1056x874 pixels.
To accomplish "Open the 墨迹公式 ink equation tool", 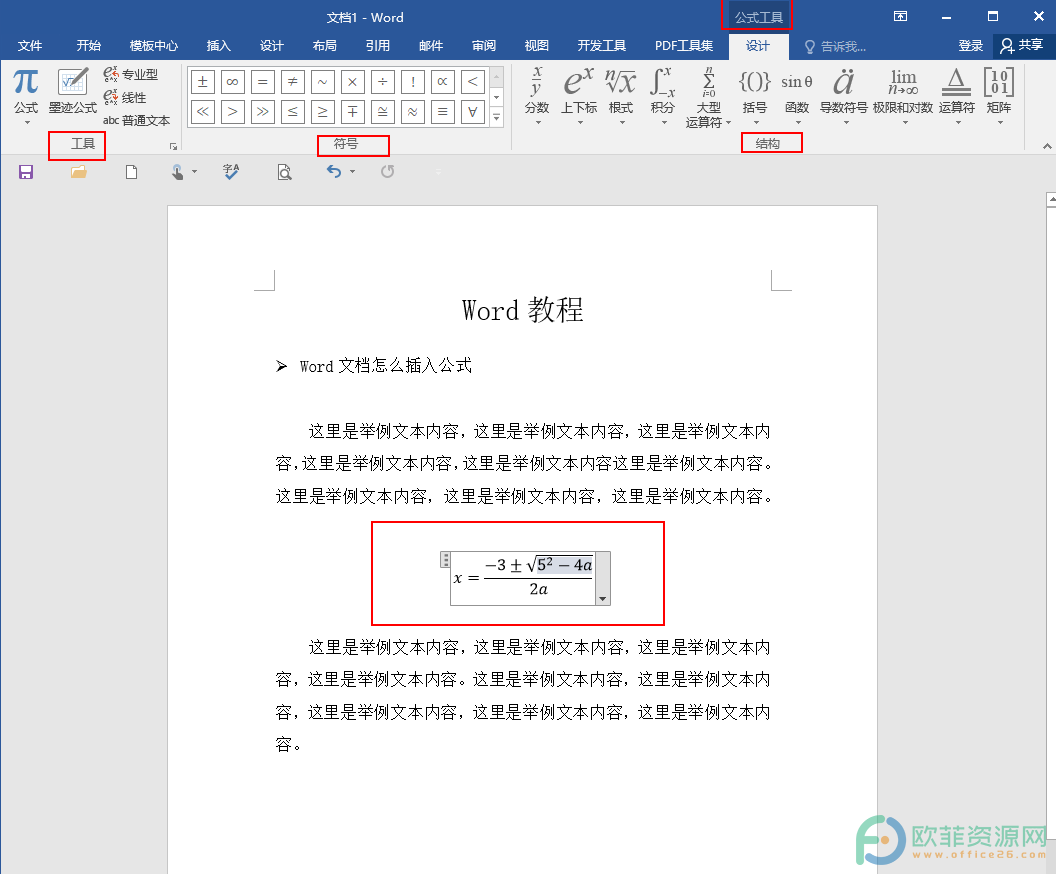I will pyautogui.click(x=73, y=92).
